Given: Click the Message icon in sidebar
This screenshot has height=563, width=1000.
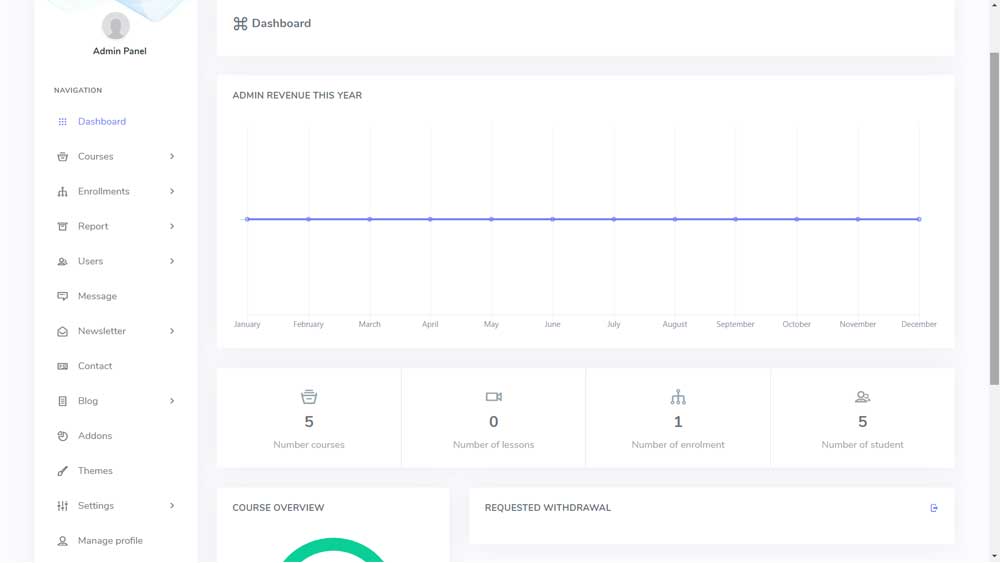Looking at the screenshot, I should coord(62,296).
